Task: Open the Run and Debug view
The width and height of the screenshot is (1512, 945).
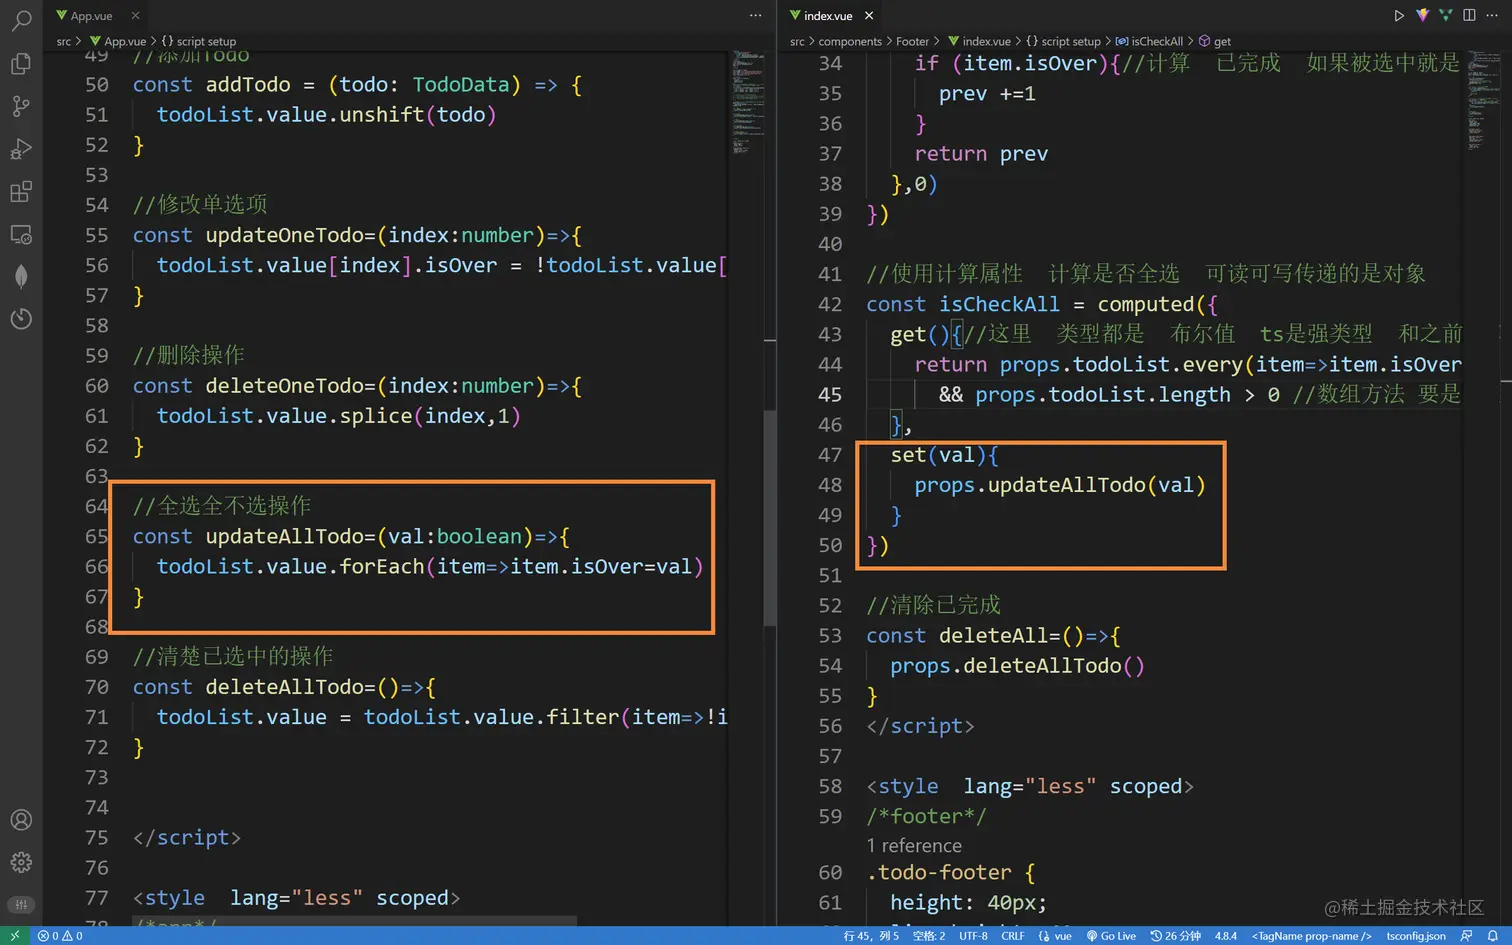Action: coord(21,149)
